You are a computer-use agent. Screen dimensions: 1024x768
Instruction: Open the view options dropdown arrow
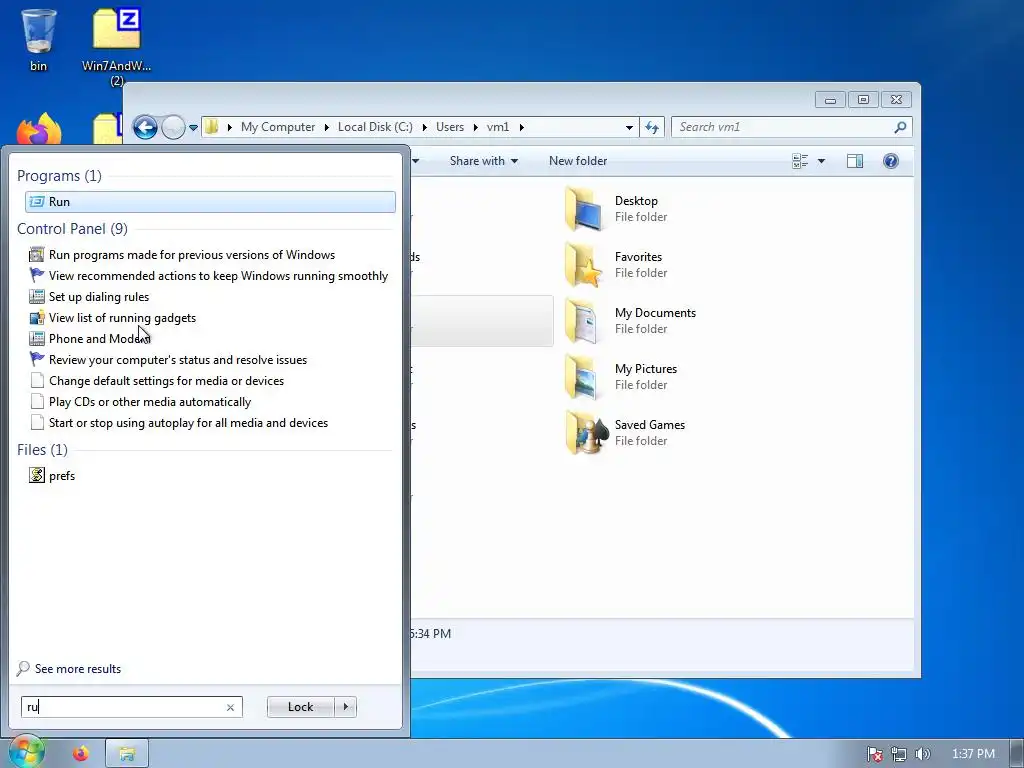point(821,161)
